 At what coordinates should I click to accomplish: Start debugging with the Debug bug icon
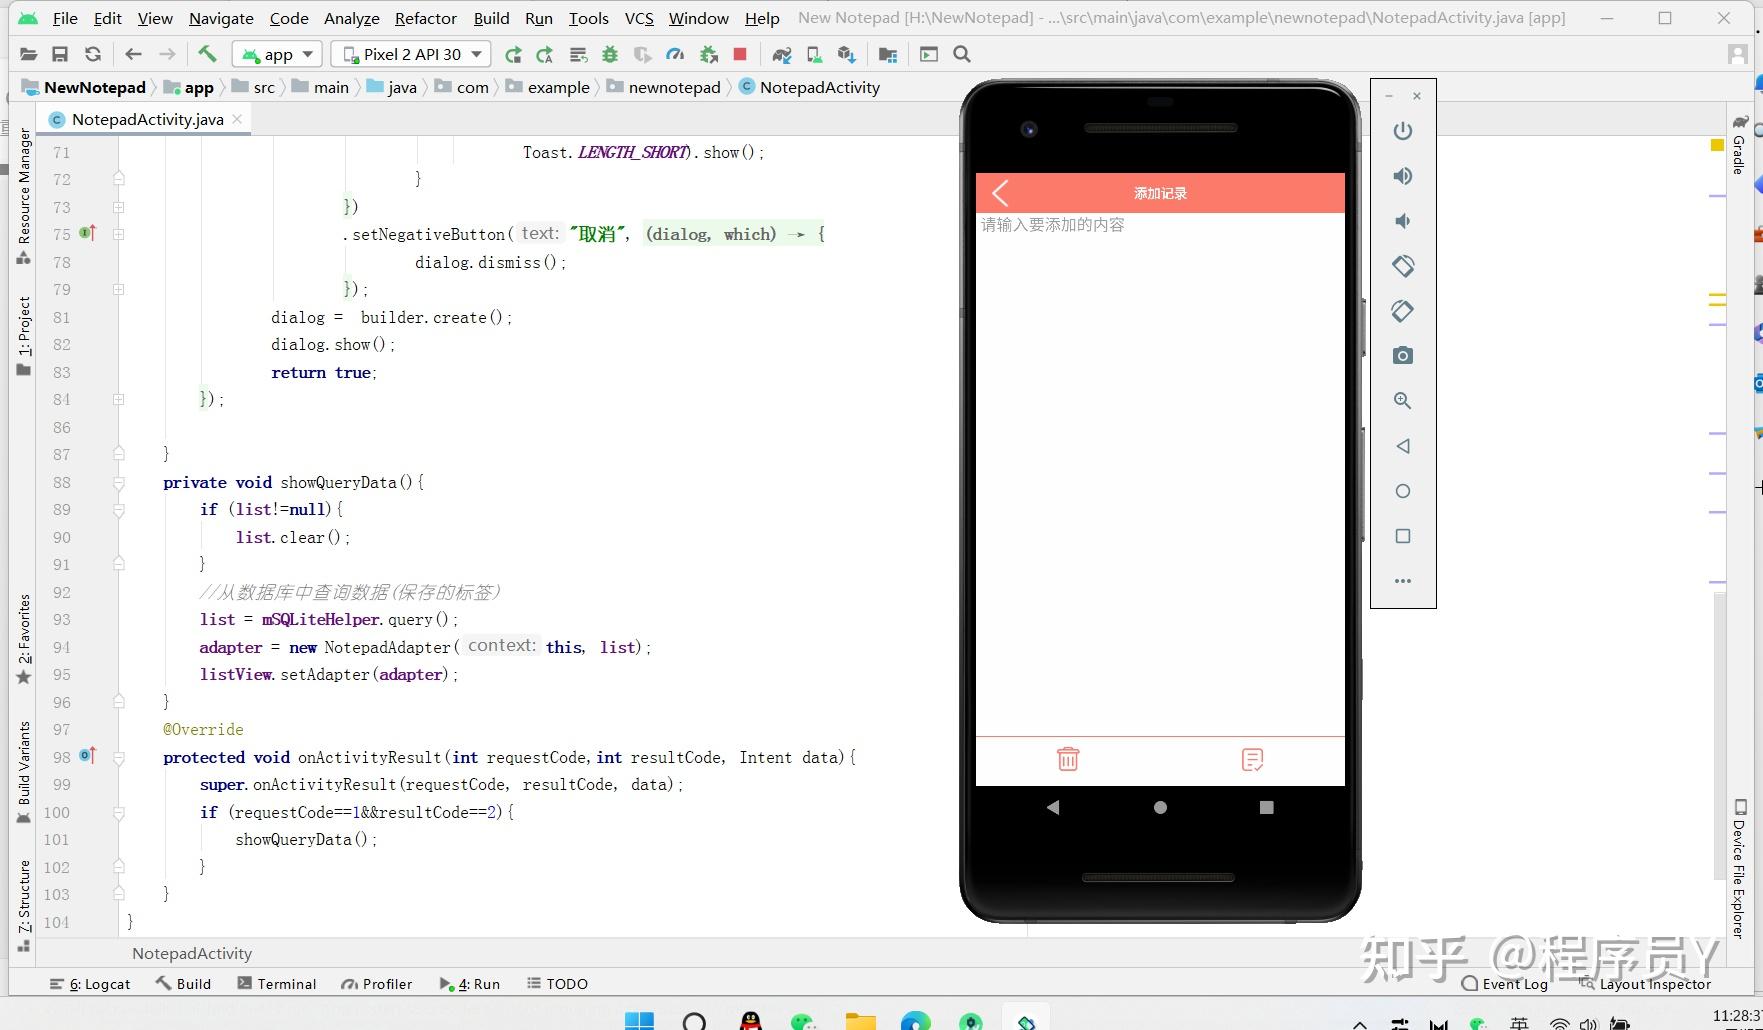point(610,54)
